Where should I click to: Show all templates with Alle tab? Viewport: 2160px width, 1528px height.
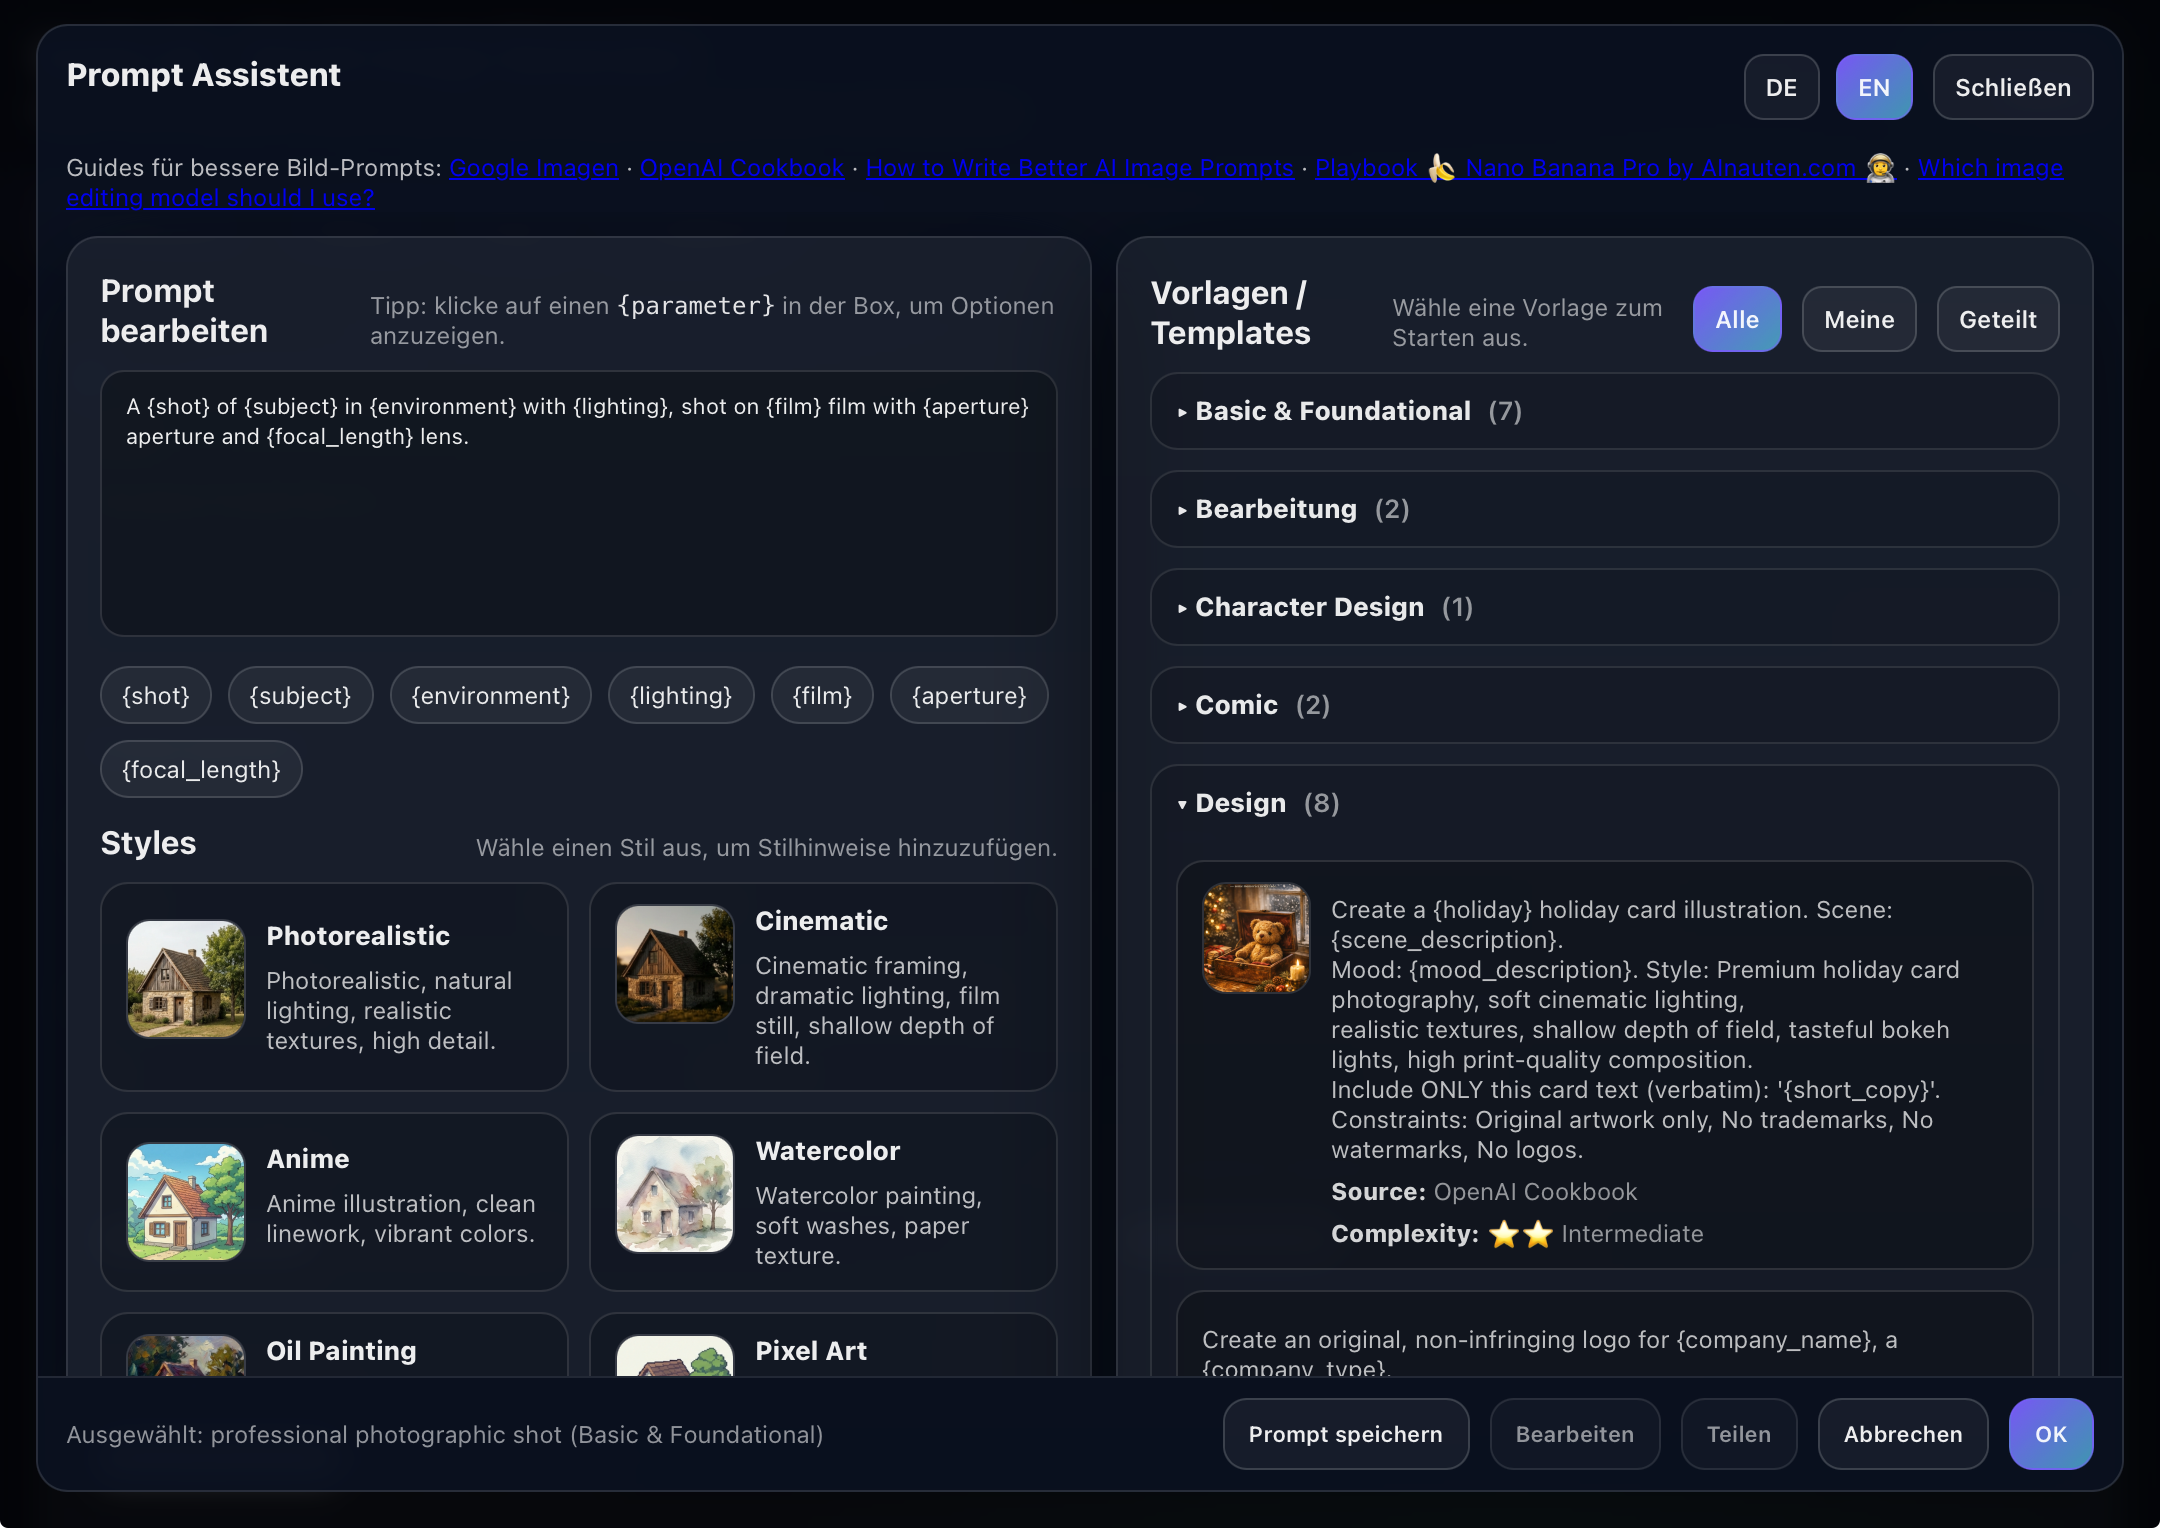pos(1737,320)
